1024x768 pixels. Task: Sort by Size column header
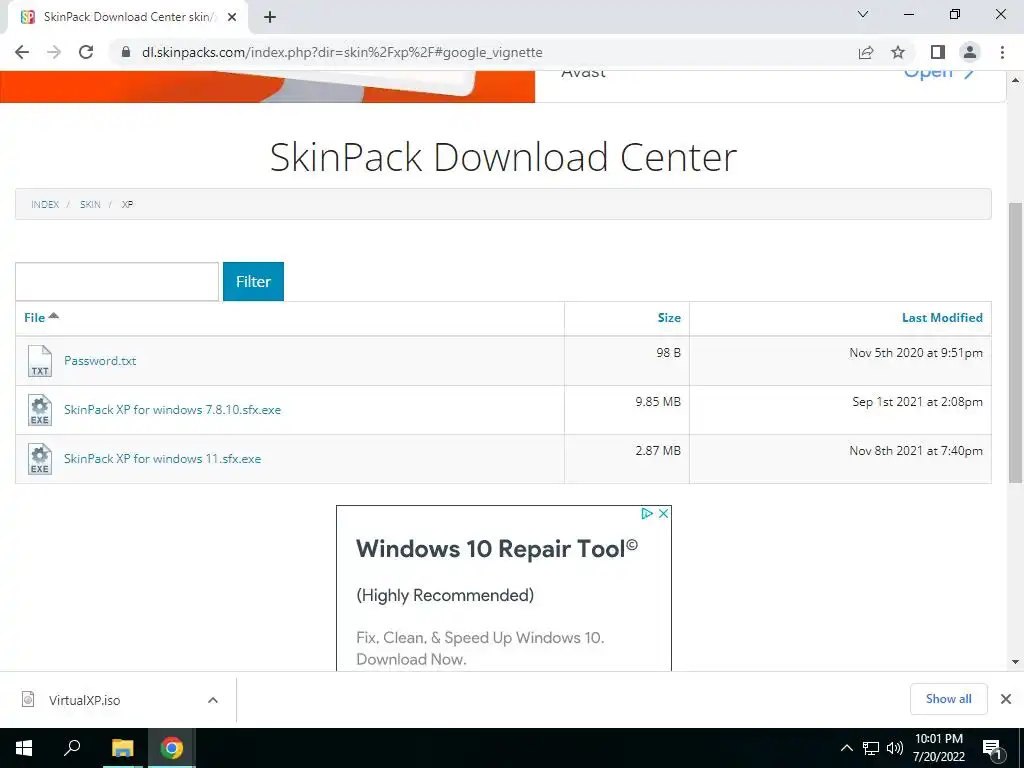669,317
